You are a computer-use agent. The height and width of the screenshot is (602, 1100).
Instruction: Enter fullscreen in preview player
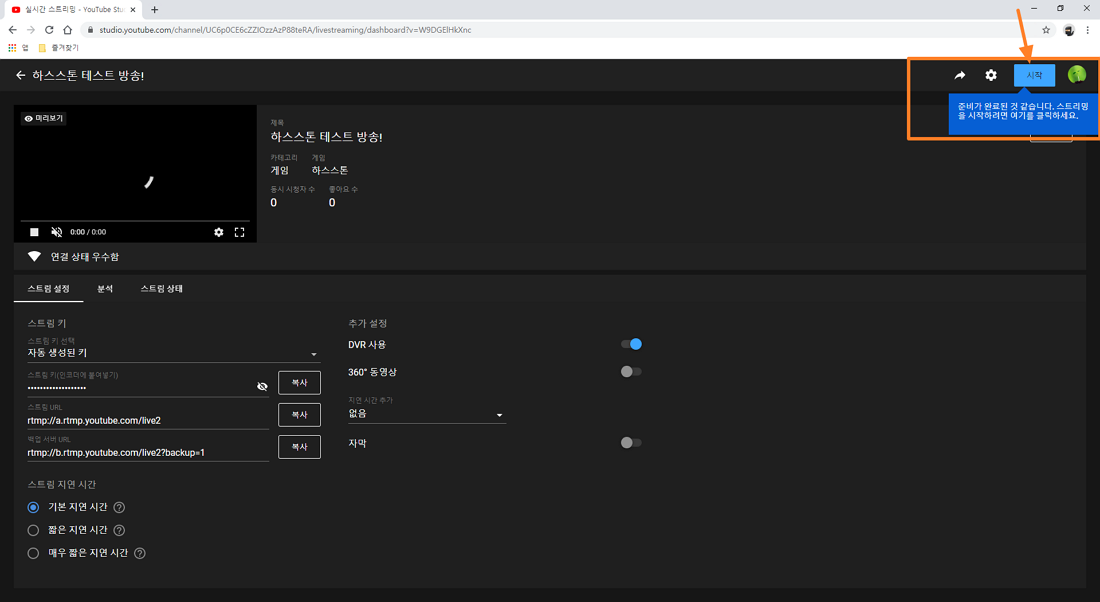click(239, 232)
